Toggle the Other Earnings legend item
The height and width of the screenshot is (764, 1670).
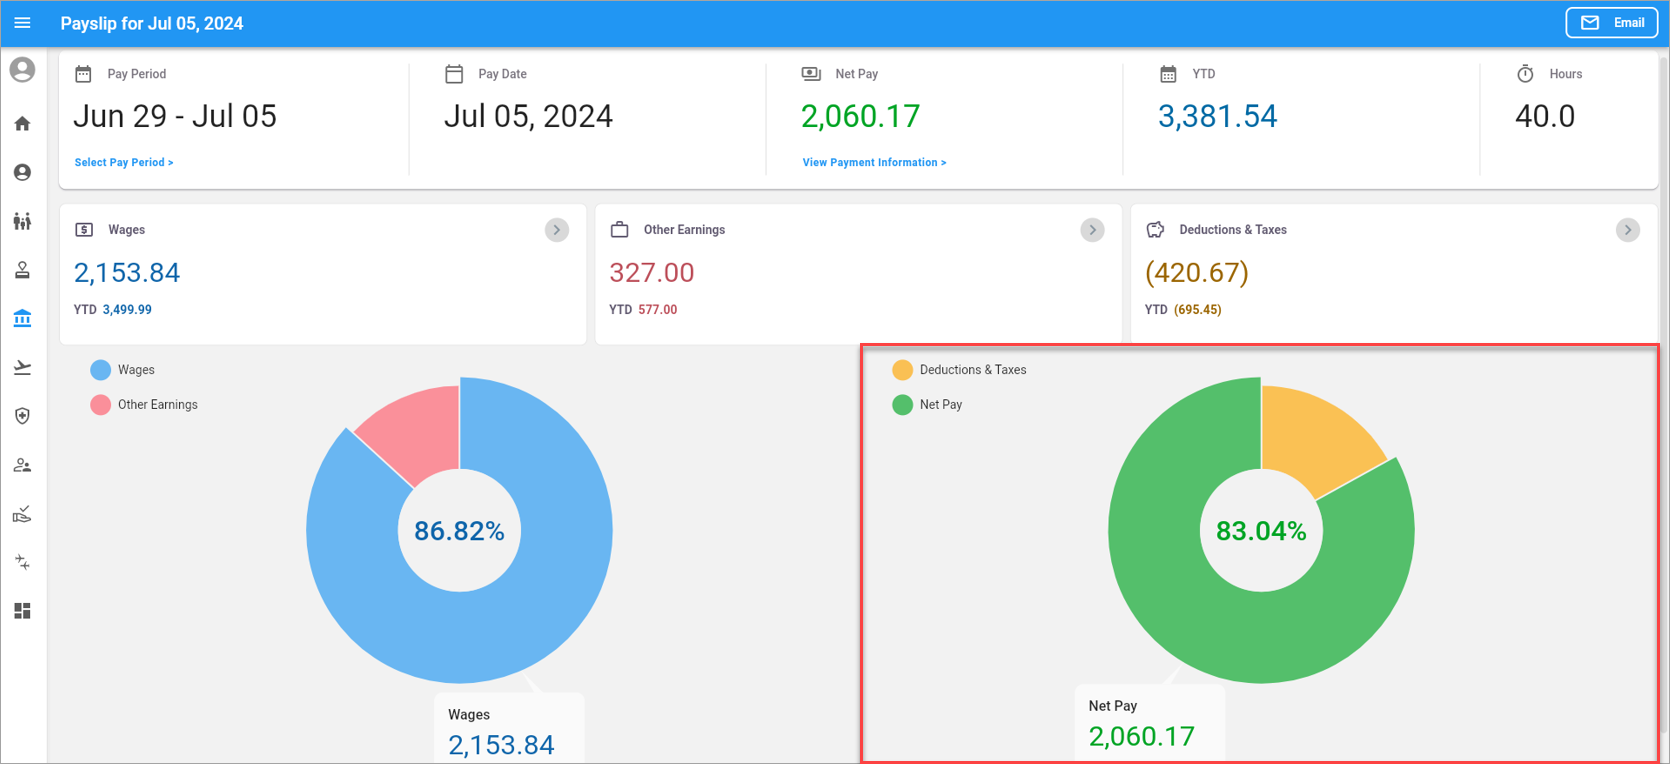[x=144, y=405]
